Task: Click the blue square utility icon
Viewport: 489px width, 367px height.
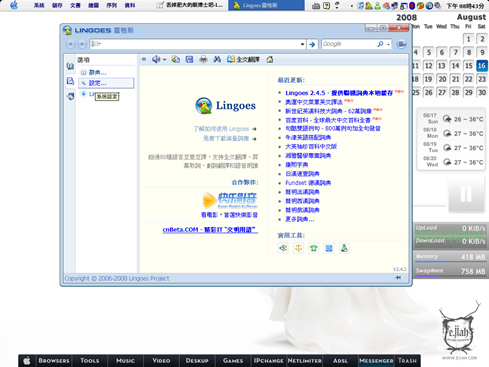Action: tap(329, 248)
